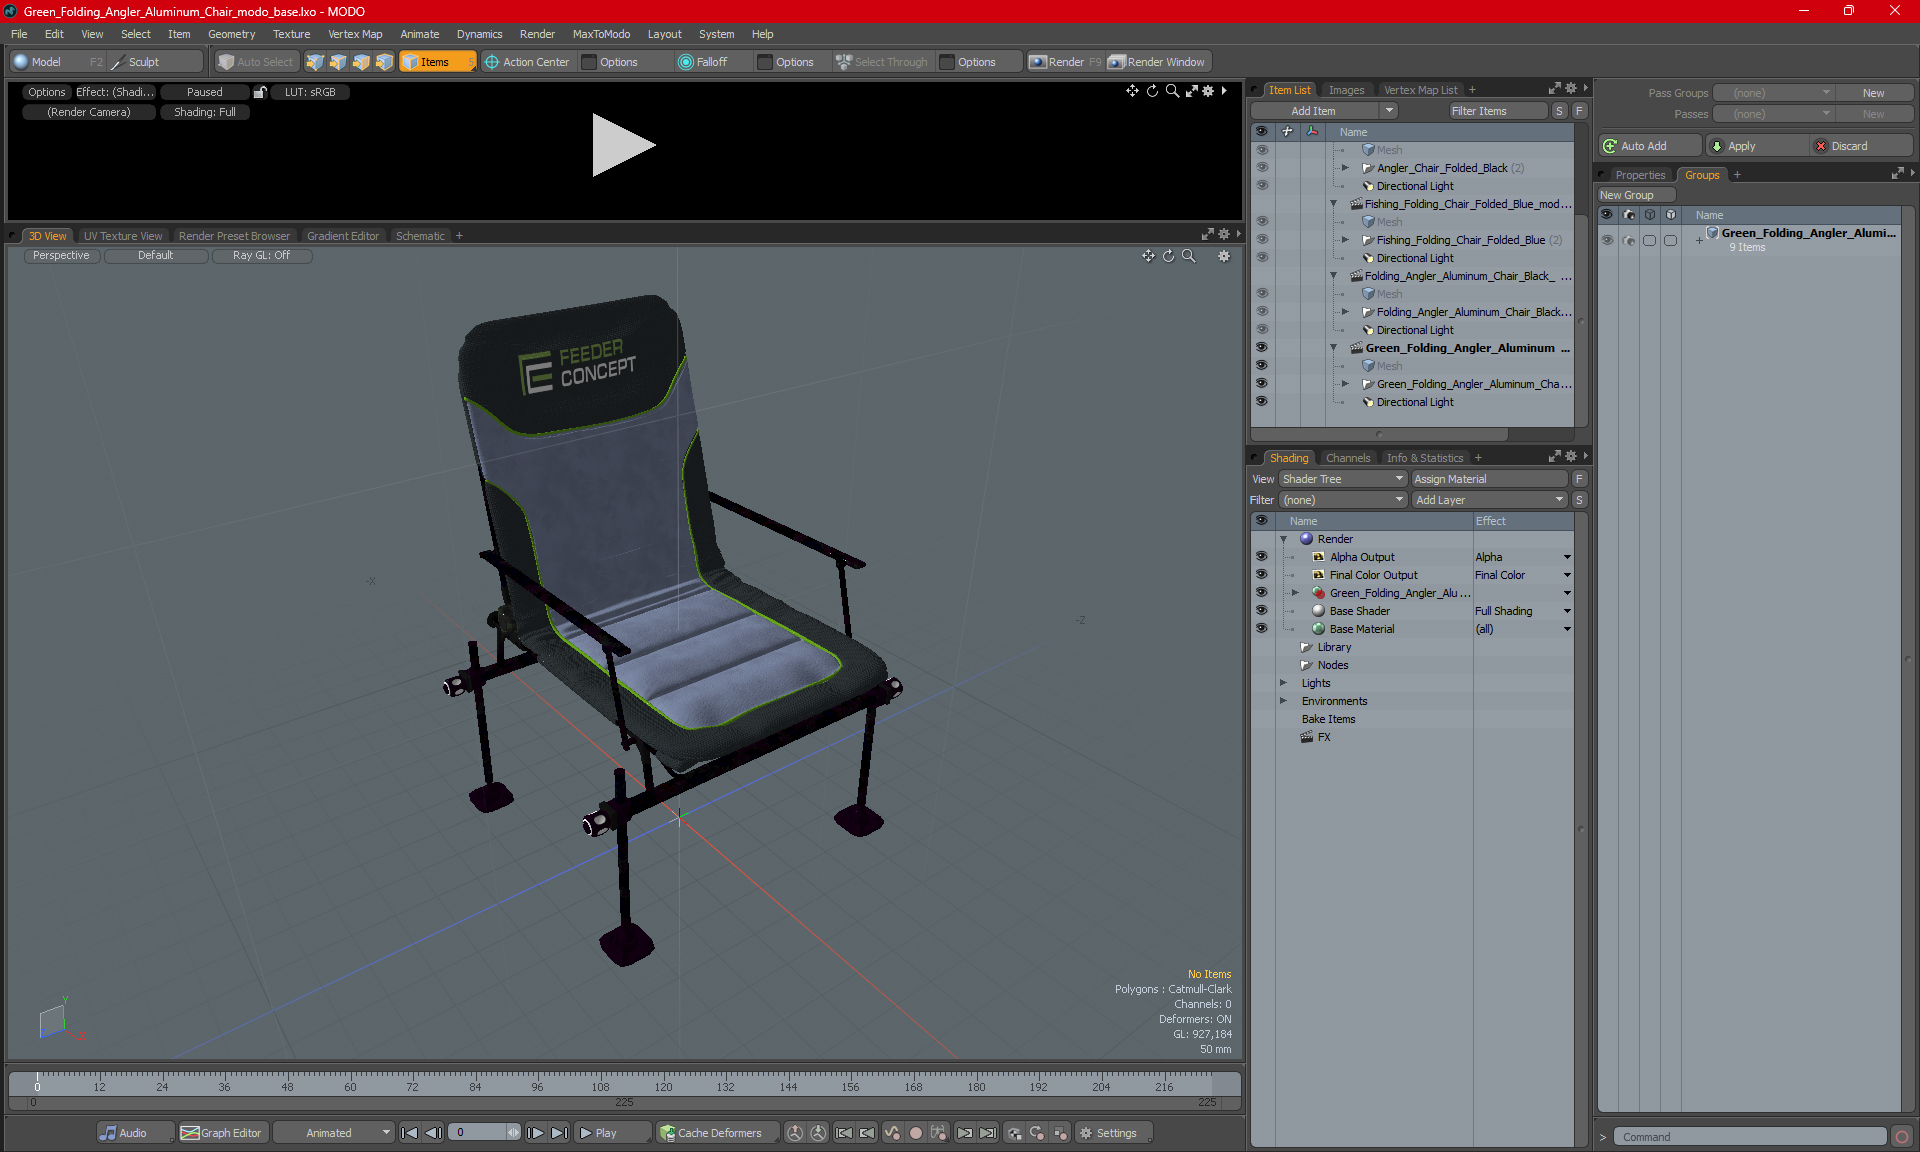Switch to the UV Texture View tab

tap(121, 235)
